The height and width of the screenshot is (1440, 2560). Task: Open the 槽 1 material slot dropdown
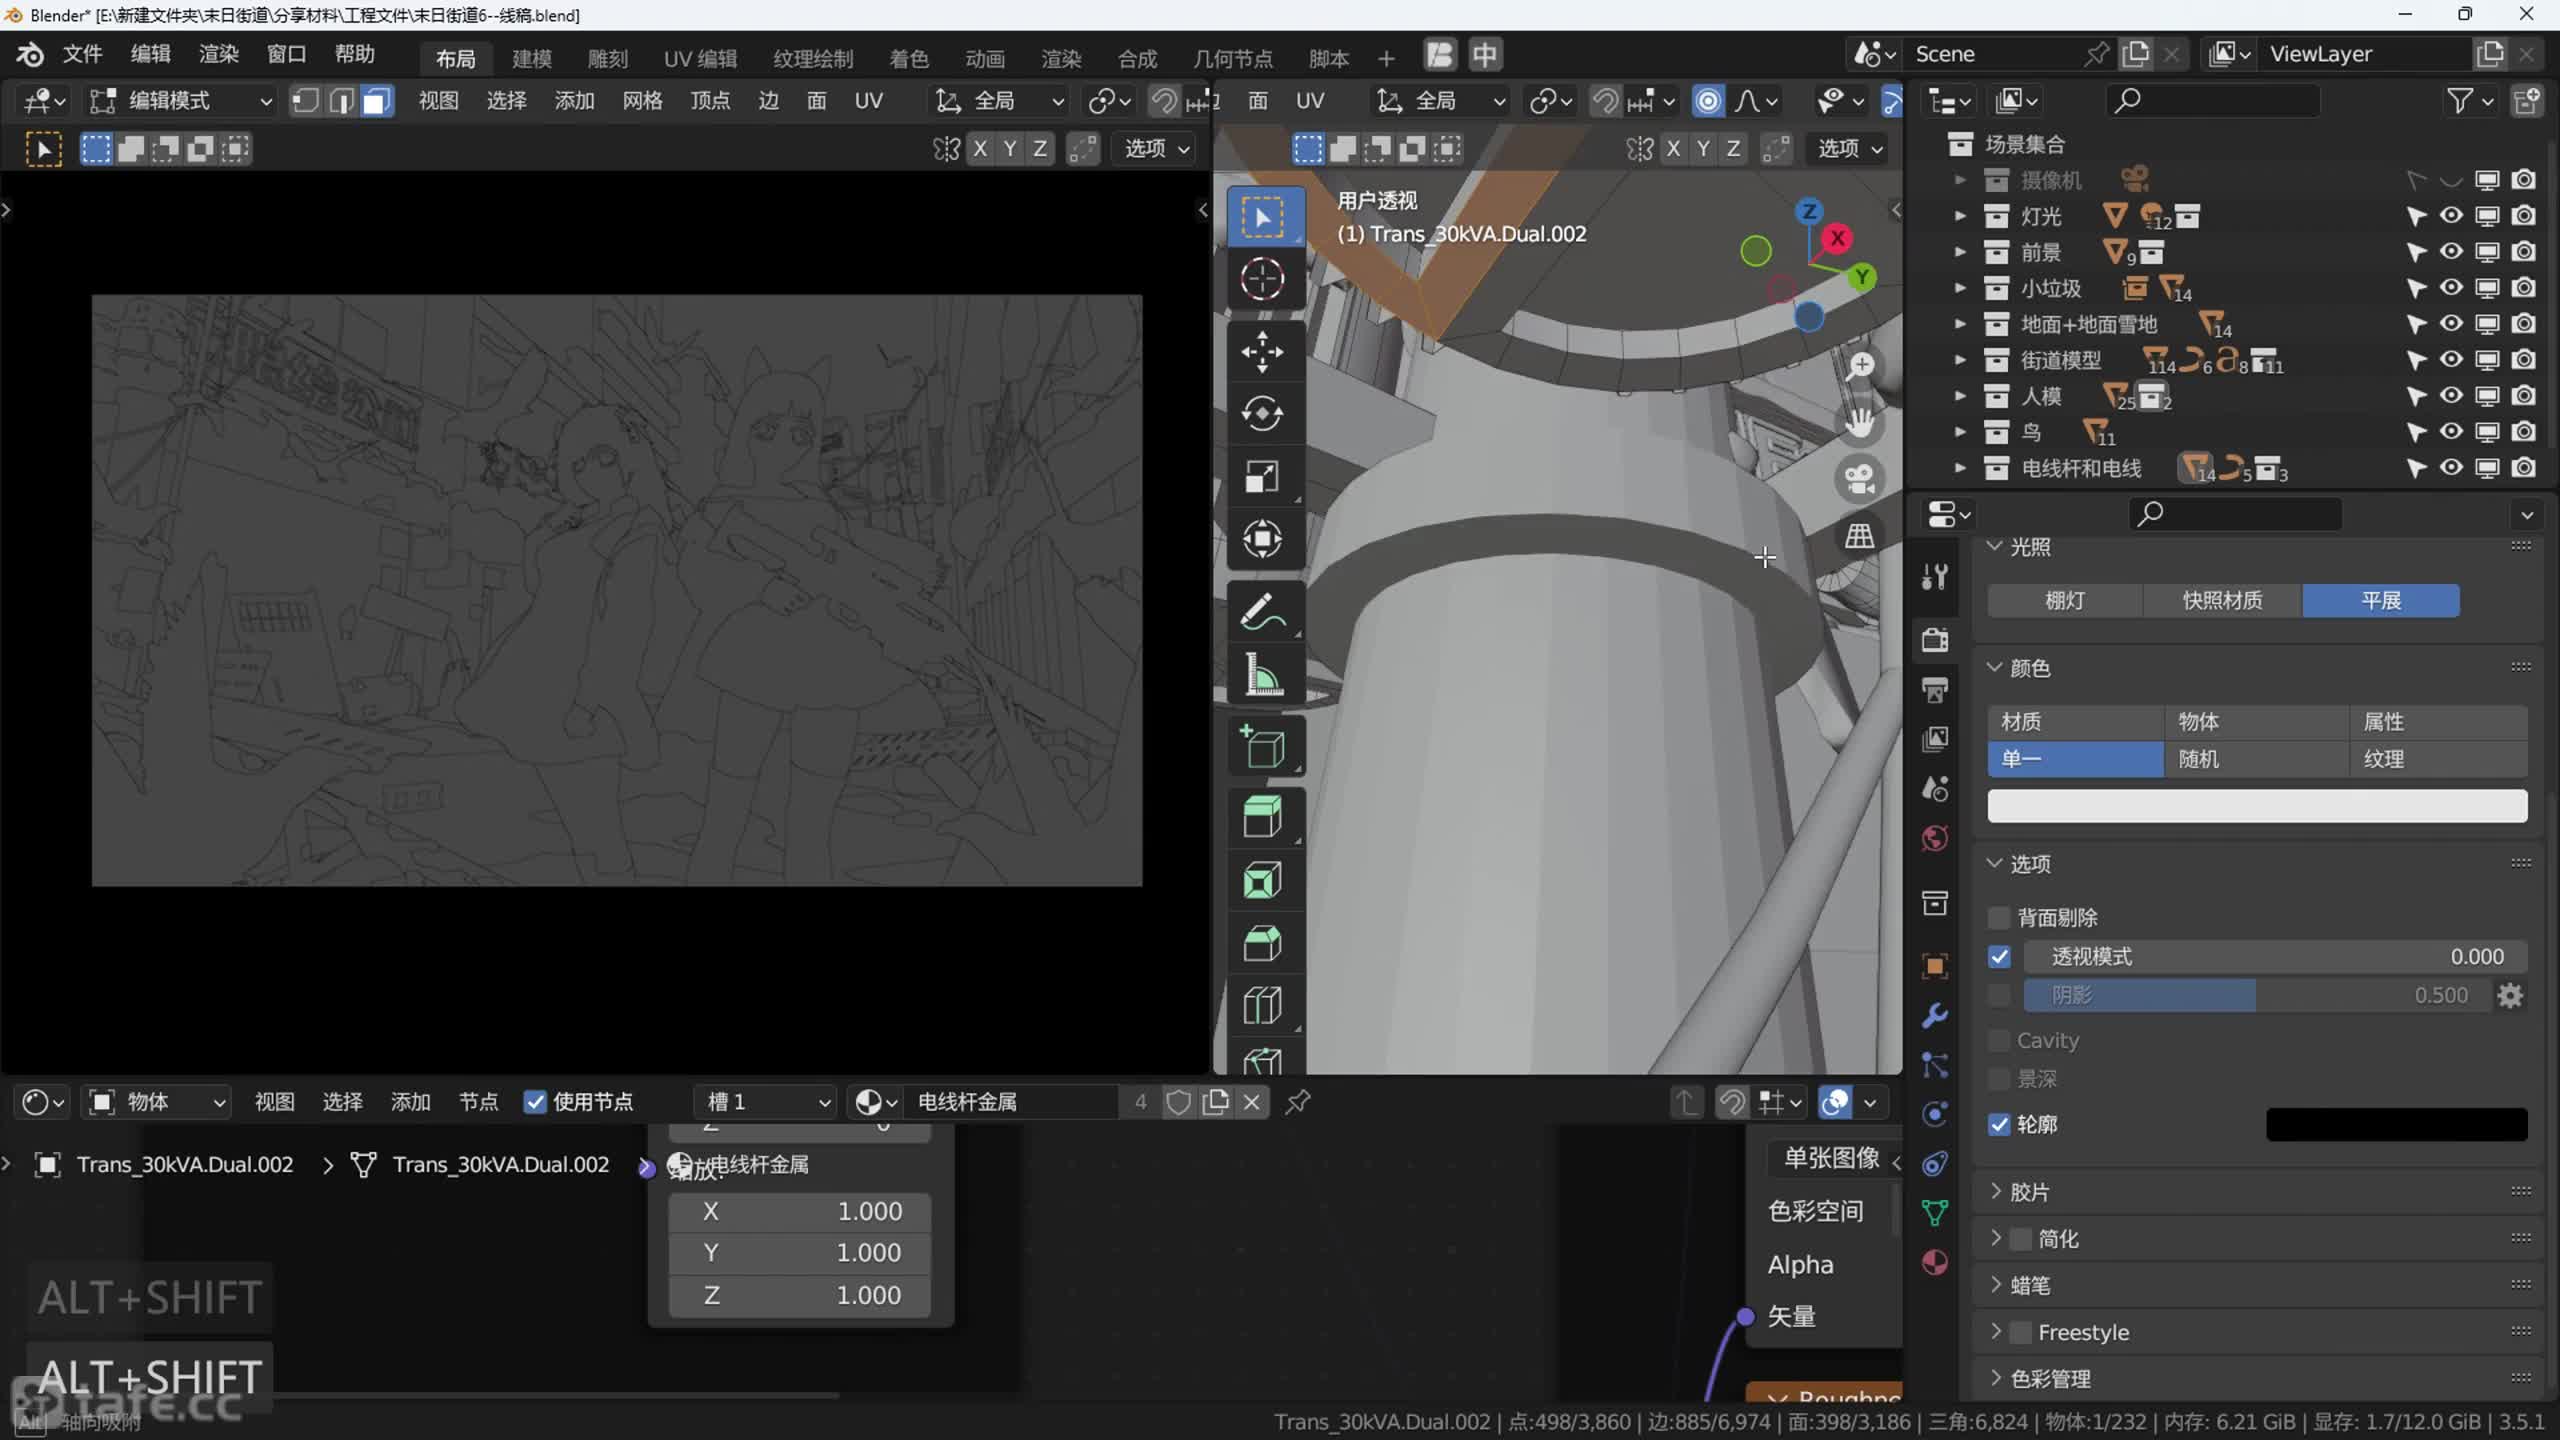766,1102
